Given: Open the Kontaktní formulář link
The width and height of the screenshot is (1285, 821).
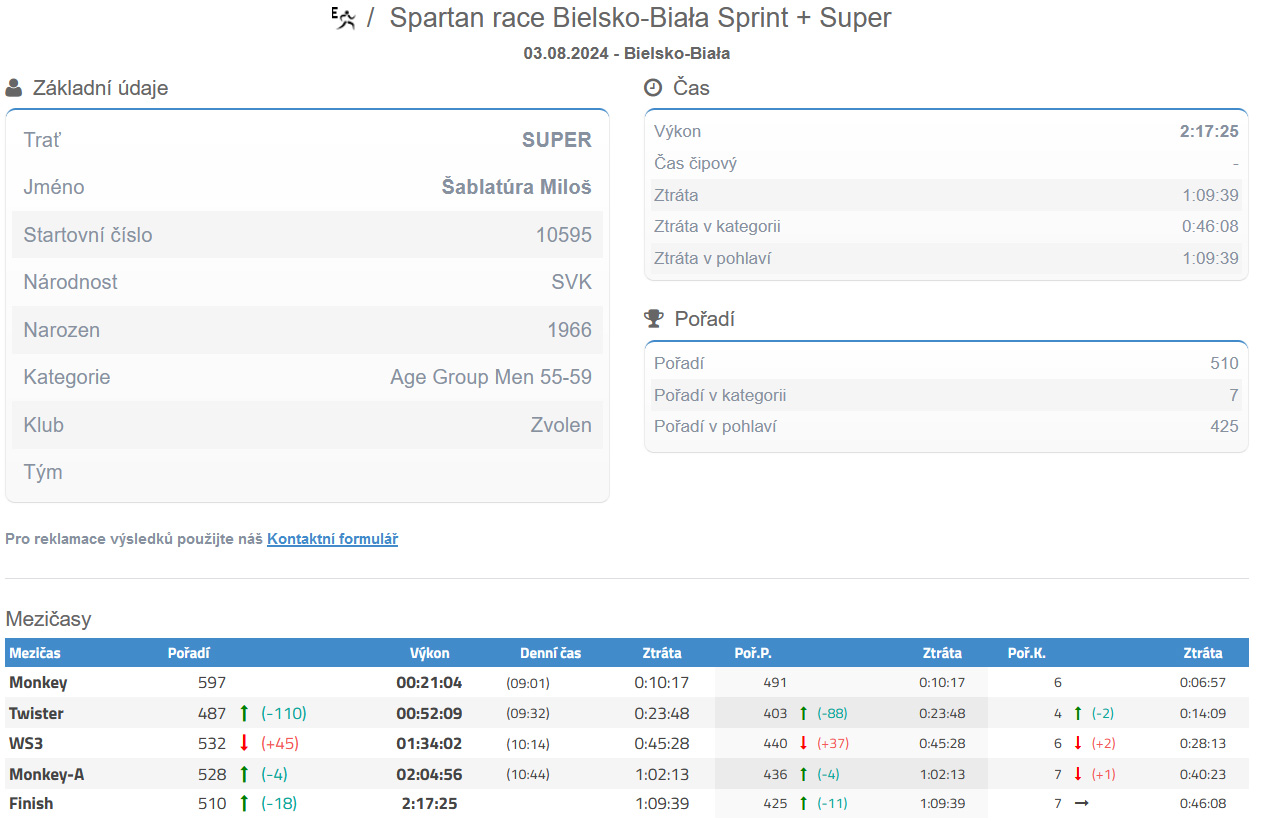Looking at the screenshot, I should click(x=332, y=539).
